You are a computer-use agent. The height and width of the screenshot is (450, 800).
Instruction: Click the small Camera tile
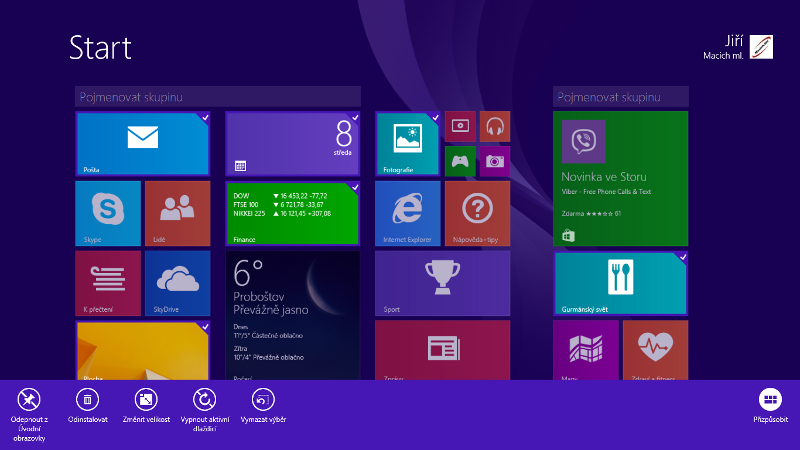pos(494,160)
